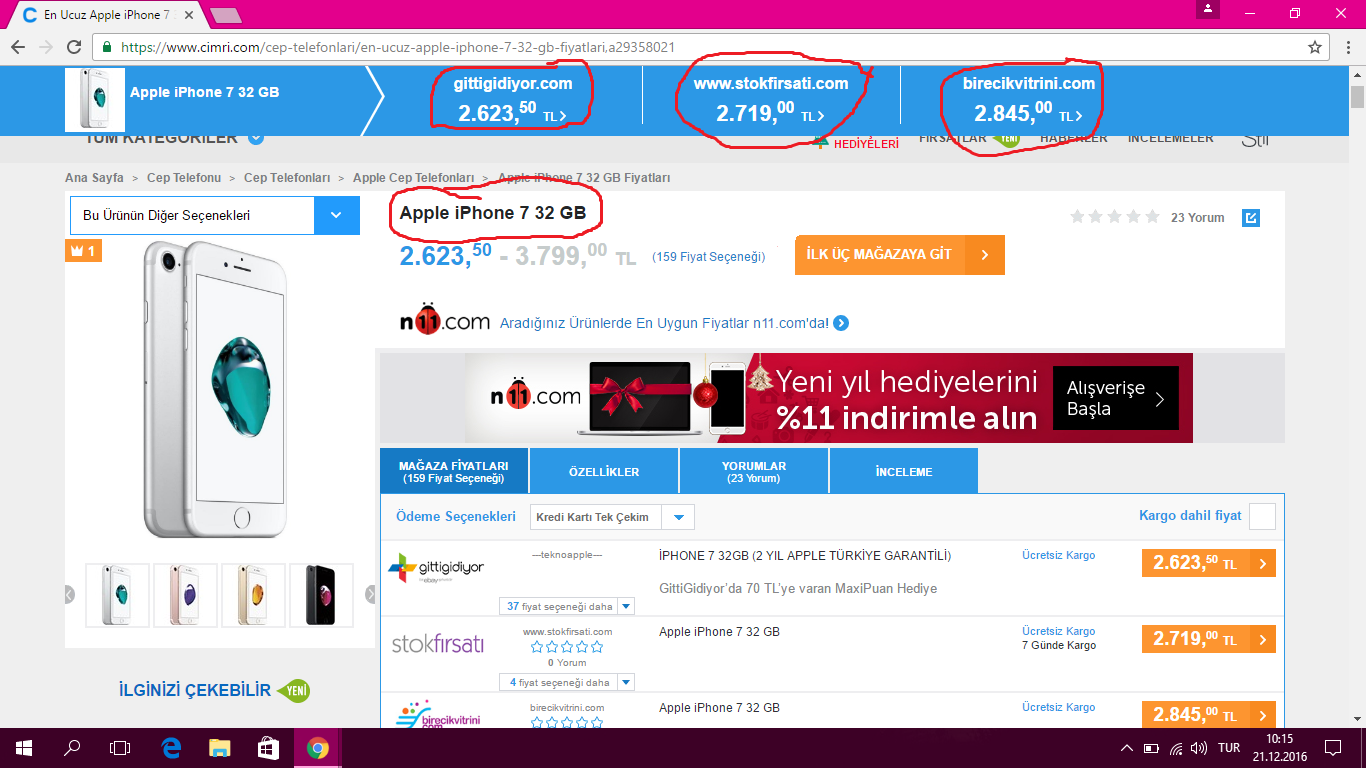Screen dimensions: 1366x768
Task: Switch to the MAĞAZA FİYATLARI tab
Action: (x=454, y=471)
